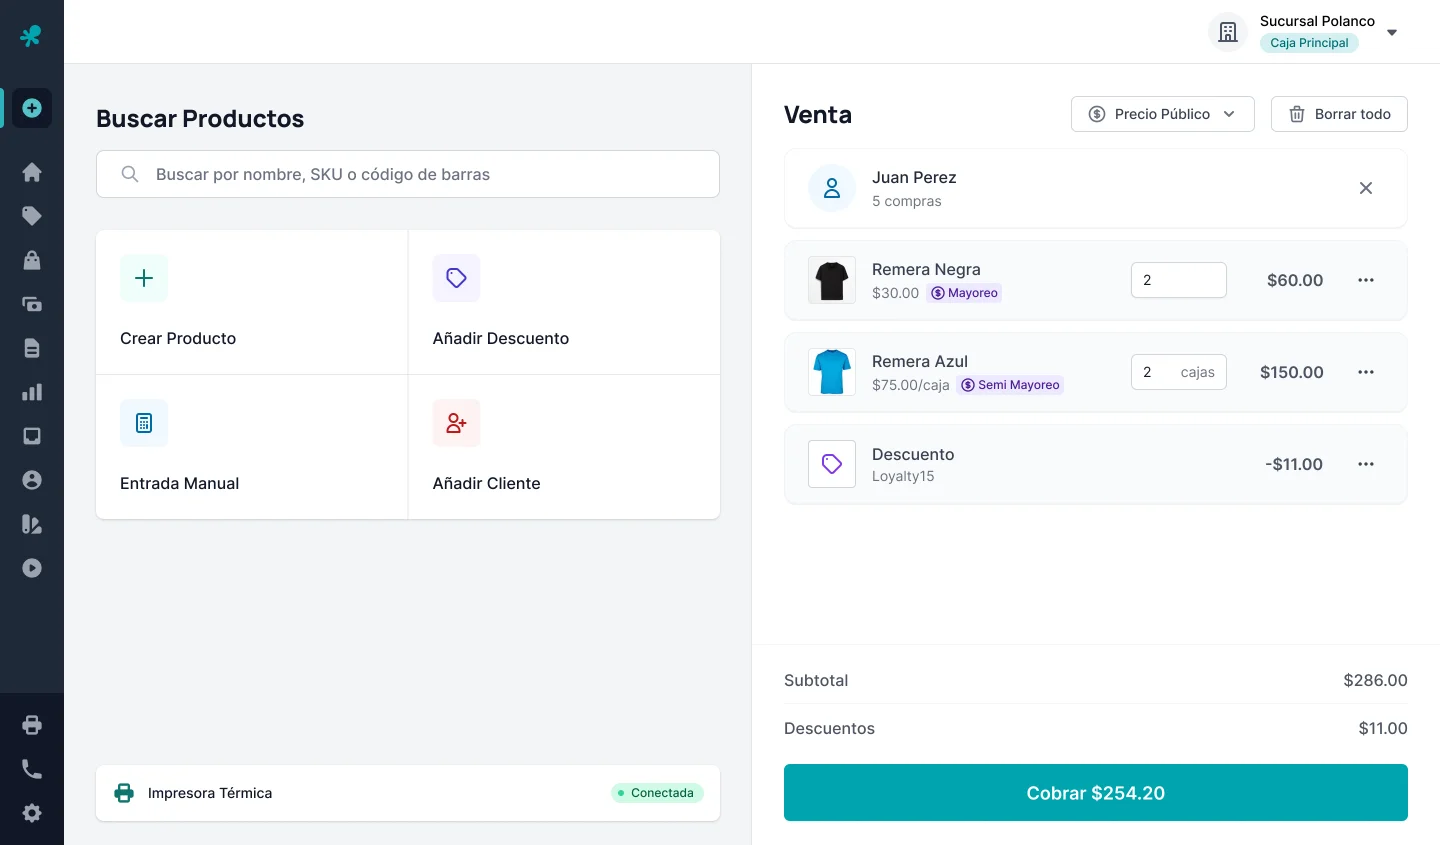
Task: Click the Descuento tag icon in sale list
Action: 832,464
